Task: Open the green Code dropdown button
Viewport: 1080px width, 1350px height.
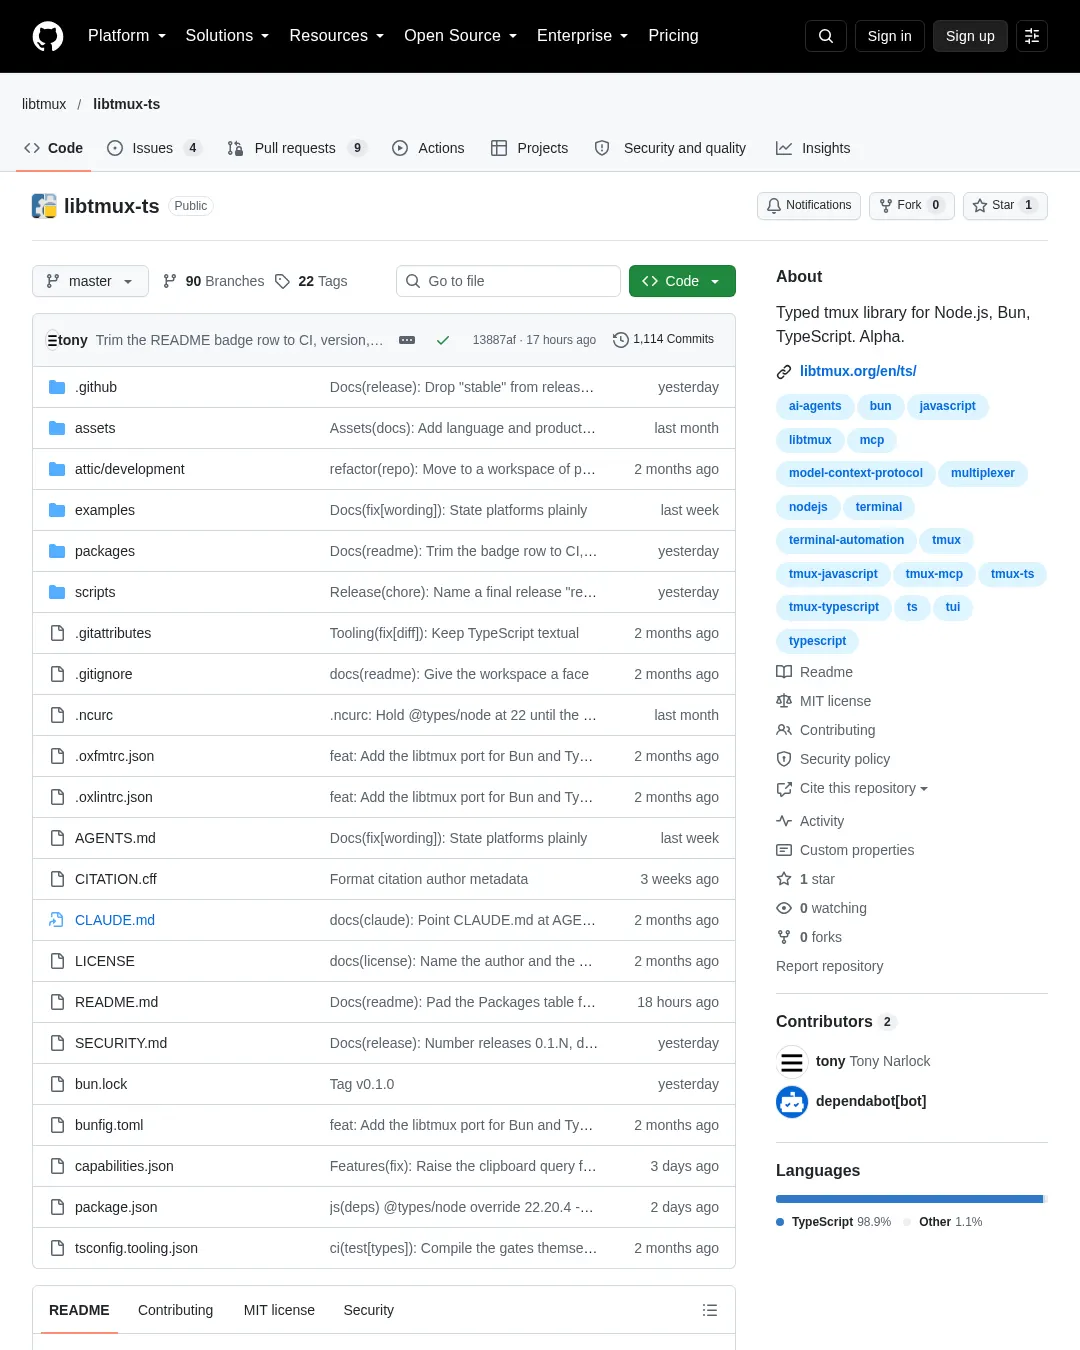Action: tap(682, 281)
